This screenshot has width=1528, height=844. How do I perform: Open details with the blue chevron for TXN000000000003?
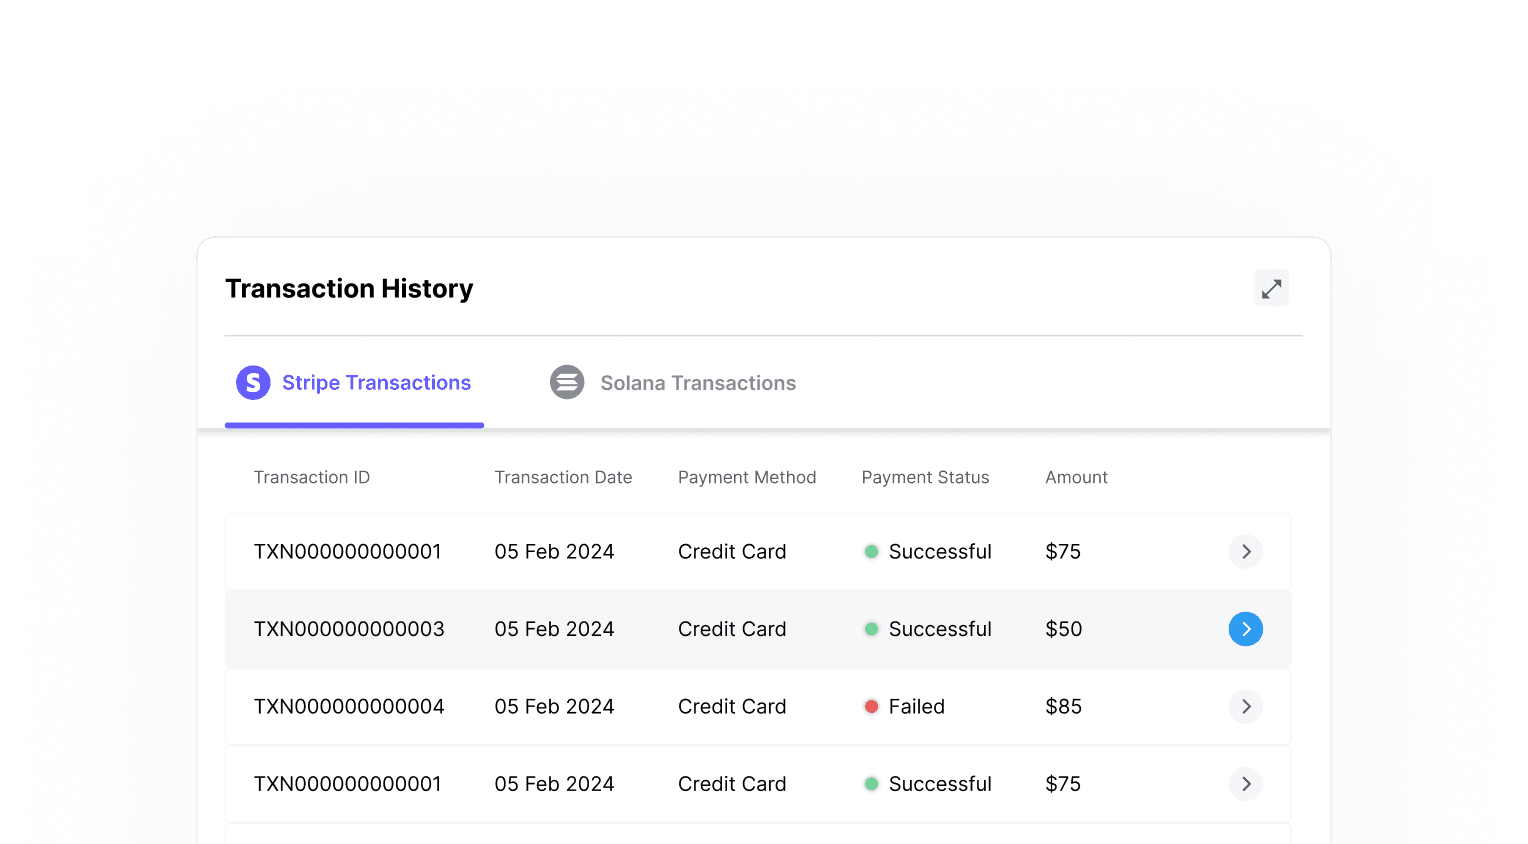point(1245,629)
